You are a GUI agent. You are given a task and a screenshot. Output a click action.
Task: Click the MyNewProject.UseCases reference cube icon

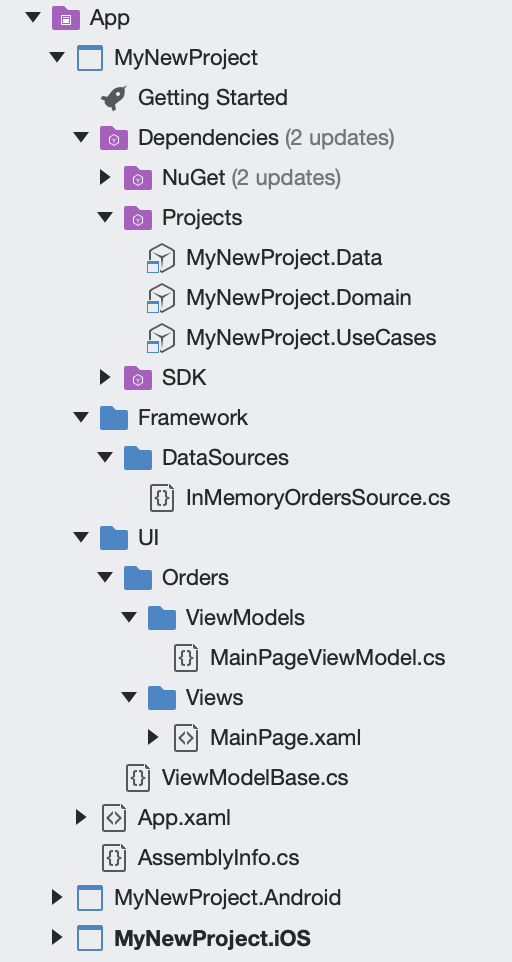(161, 338)
